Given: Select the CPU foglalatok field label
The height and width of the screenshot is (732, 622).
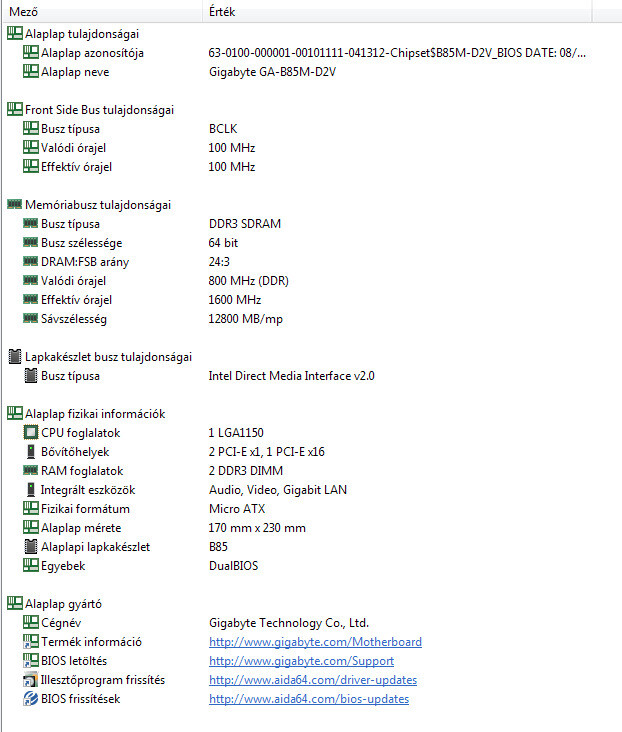Looking at the screenshot, I should (80, 433).
